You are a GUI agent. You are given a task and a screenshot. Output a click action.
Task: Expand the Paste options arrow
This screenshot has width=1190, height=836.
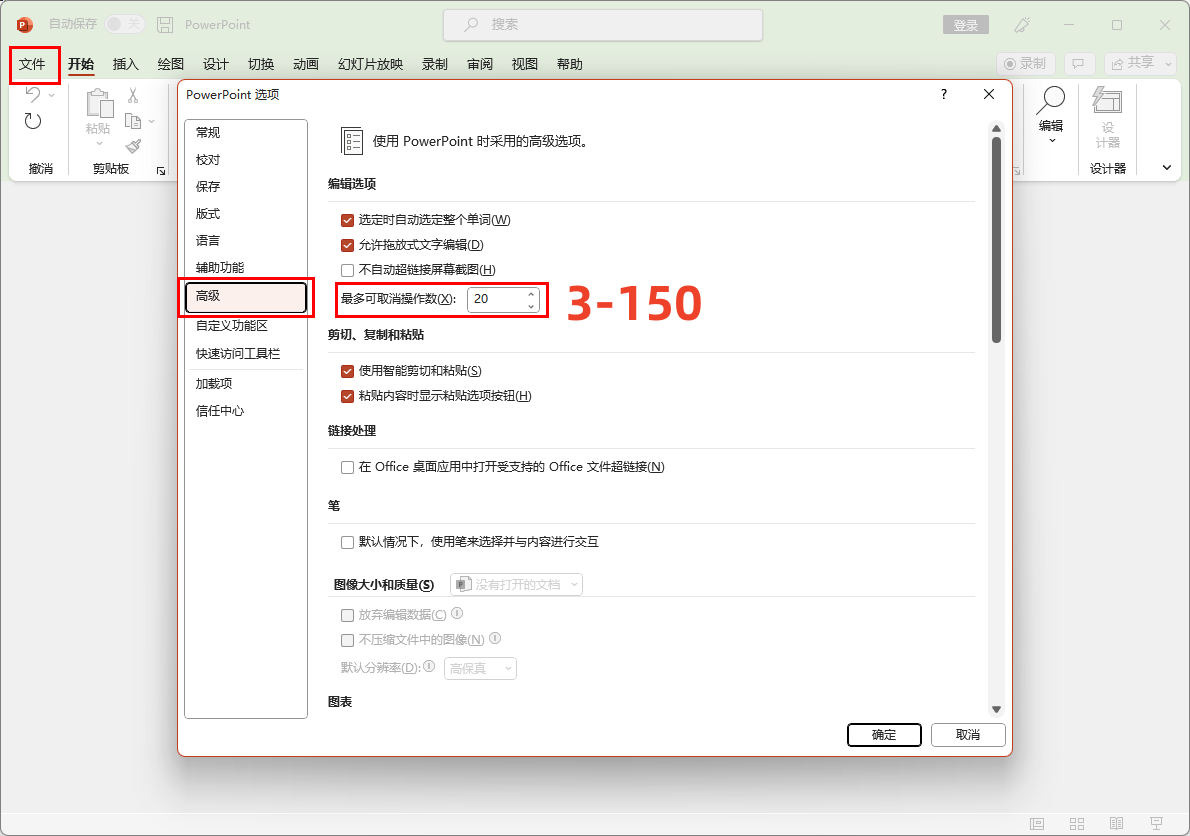99,143
